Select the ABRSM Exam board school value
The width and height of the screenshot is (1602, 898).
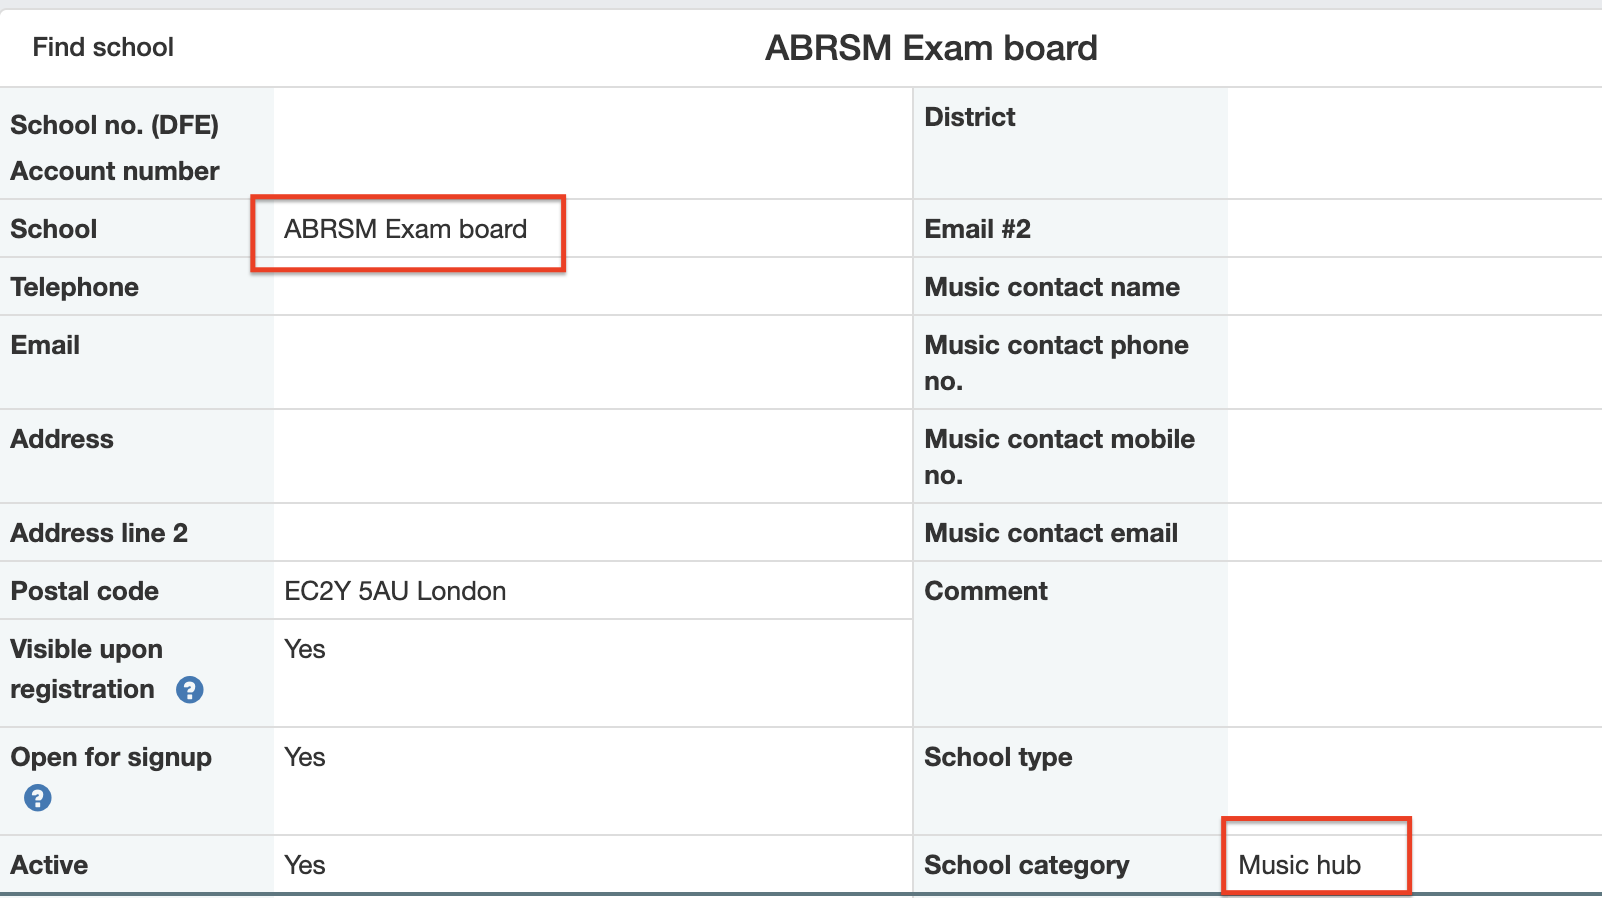point(405,229)
